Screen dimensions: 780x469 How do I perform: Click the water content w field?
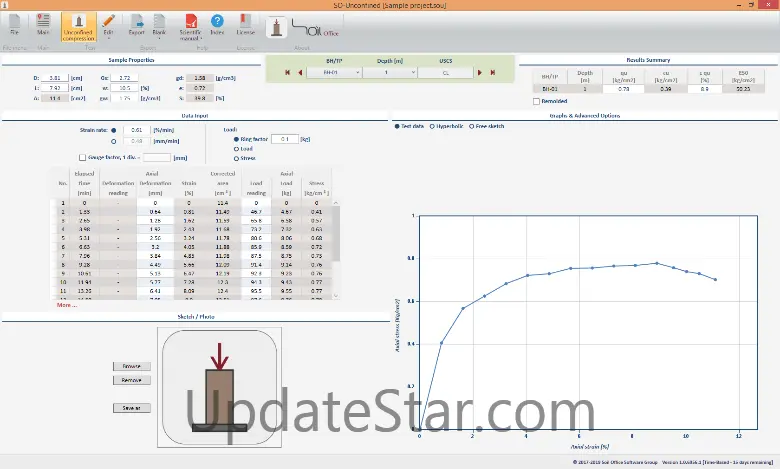point(124,88)
